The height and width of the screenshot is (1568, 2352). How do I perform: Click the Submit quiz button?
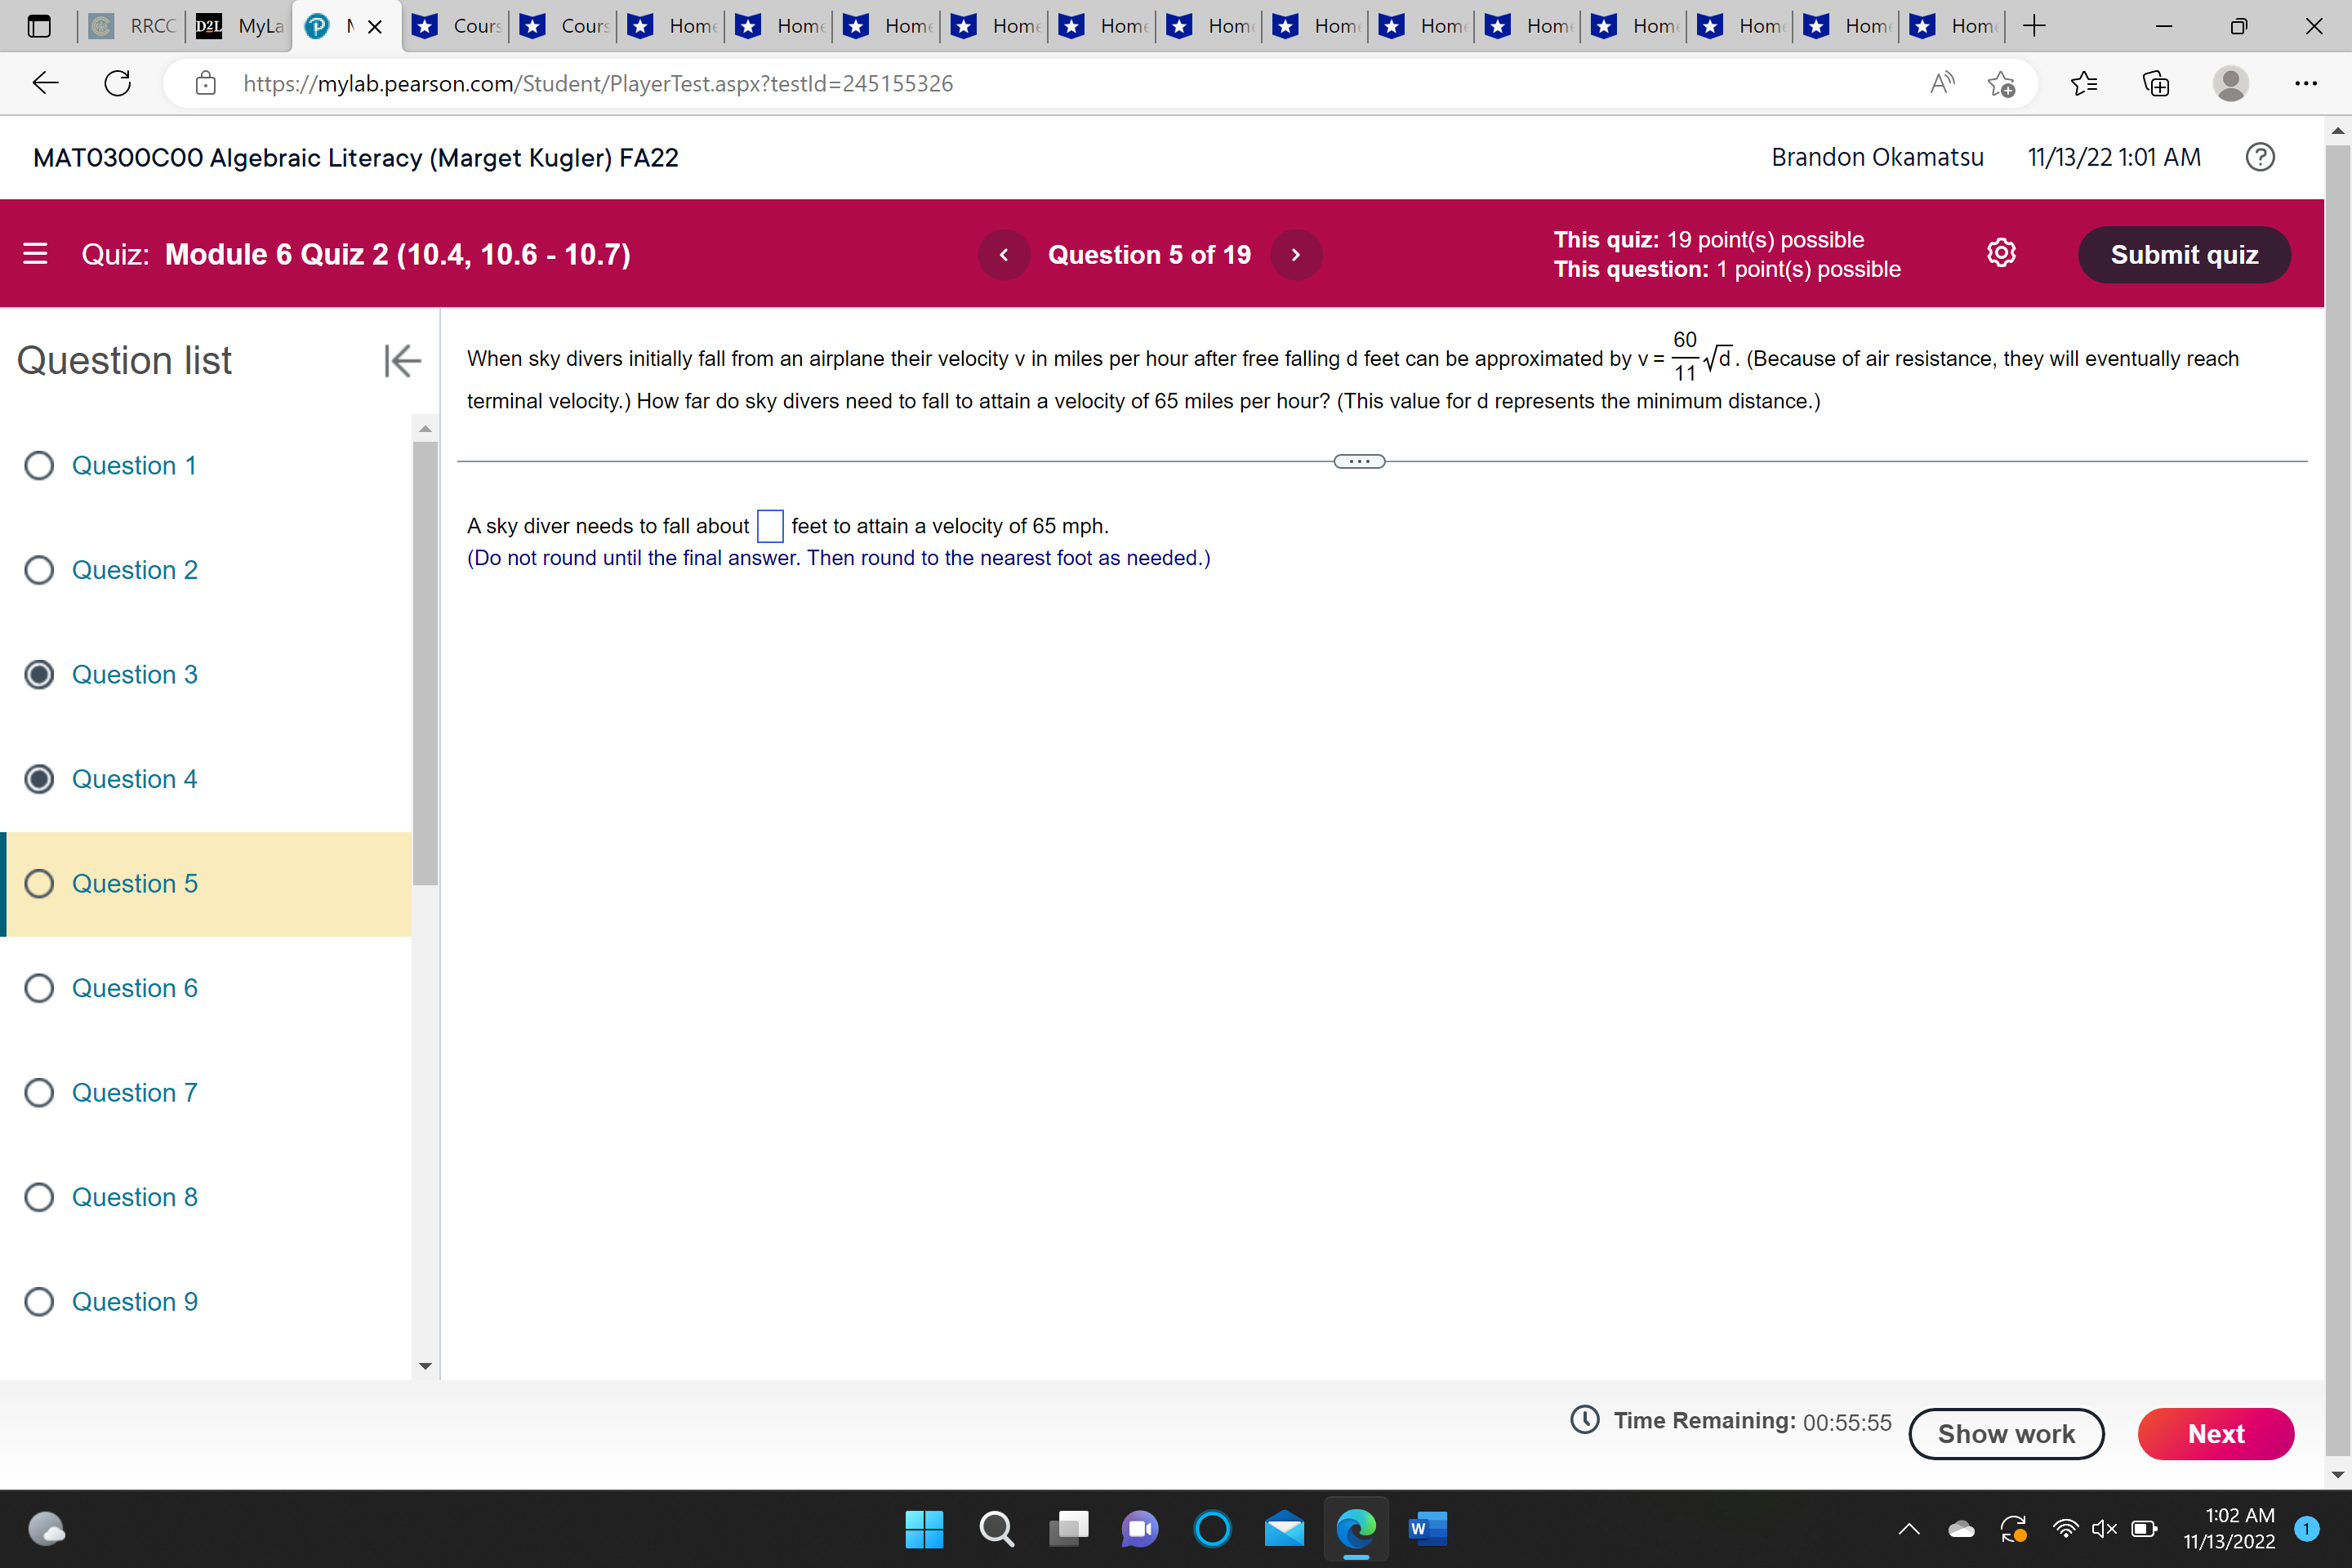pos(2184,255)
